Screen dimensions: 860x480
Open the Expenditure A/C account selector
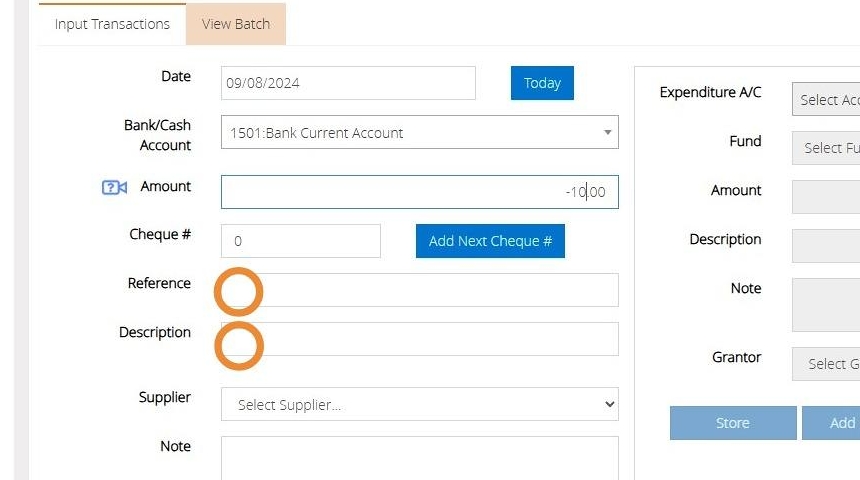tap(827, 100)
